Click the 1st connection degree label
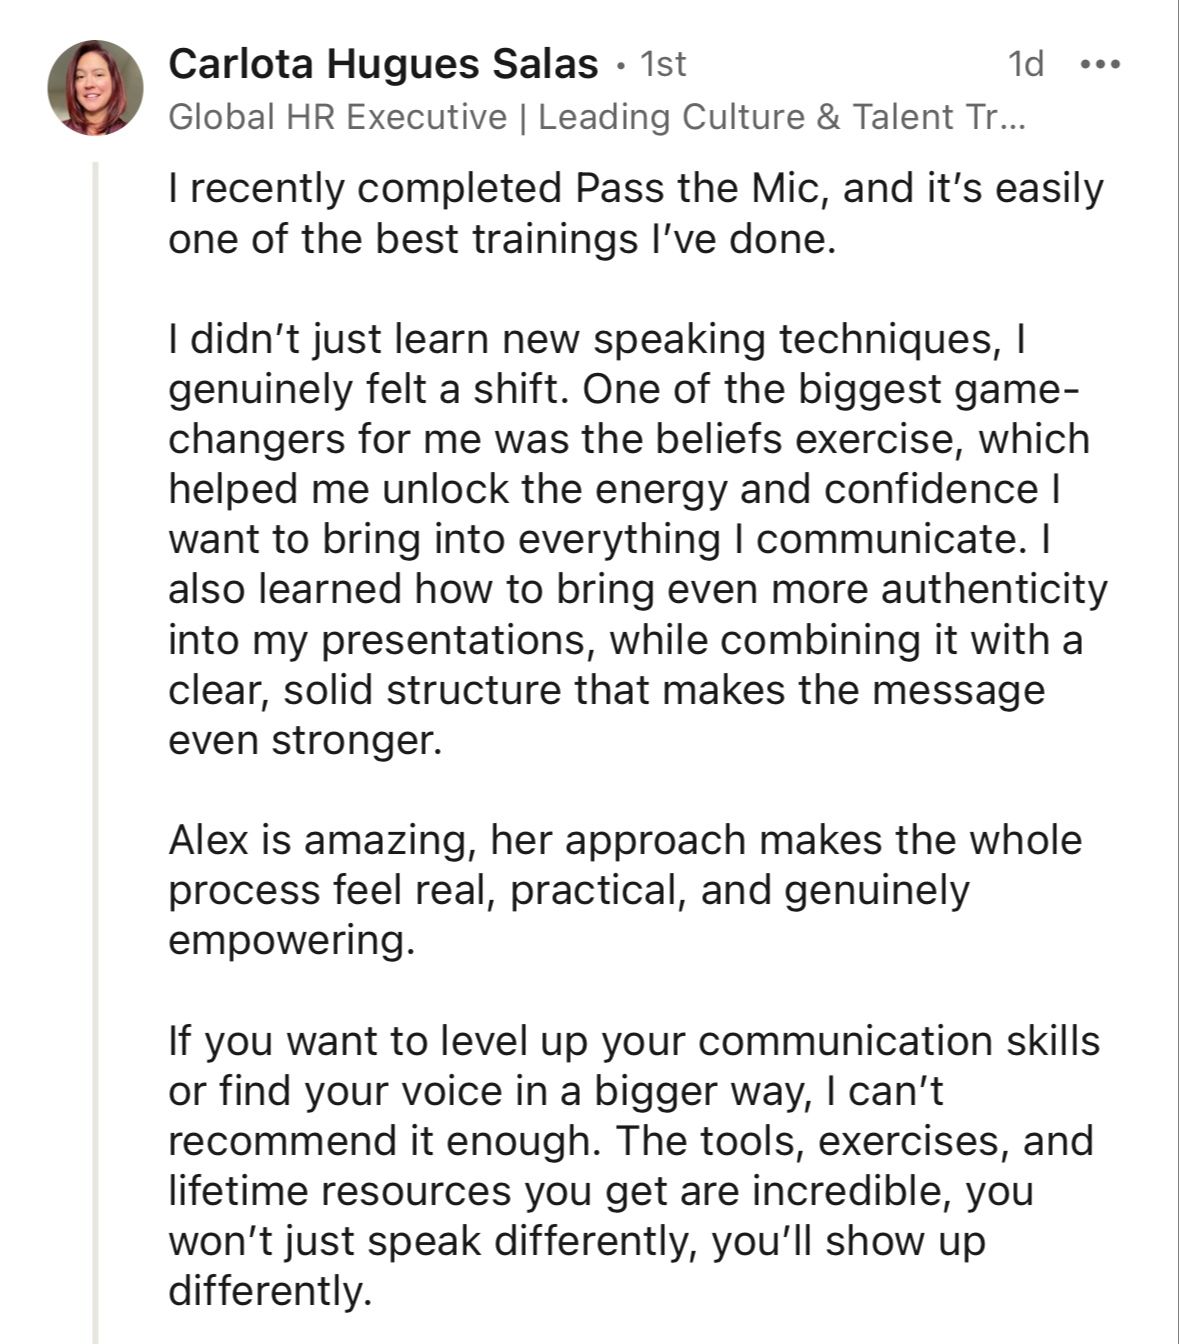This screenshot has height=1344, width=1179. point(663,65)
